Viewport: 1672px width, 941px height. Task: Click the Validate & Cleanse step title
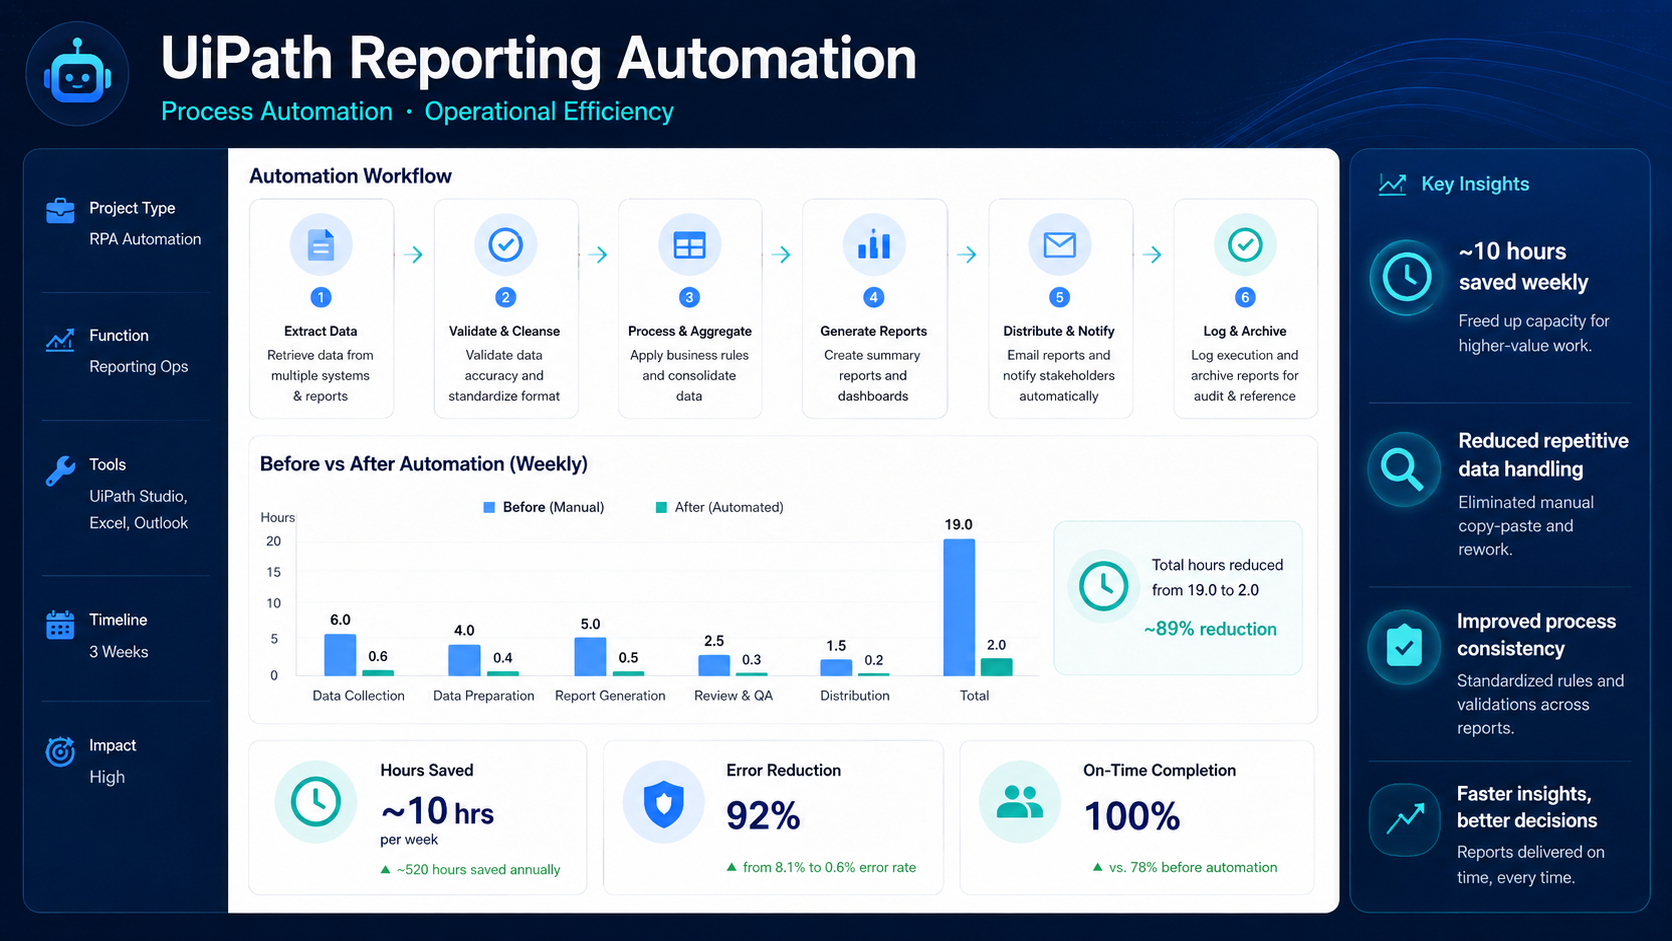[x=504, y=331]
